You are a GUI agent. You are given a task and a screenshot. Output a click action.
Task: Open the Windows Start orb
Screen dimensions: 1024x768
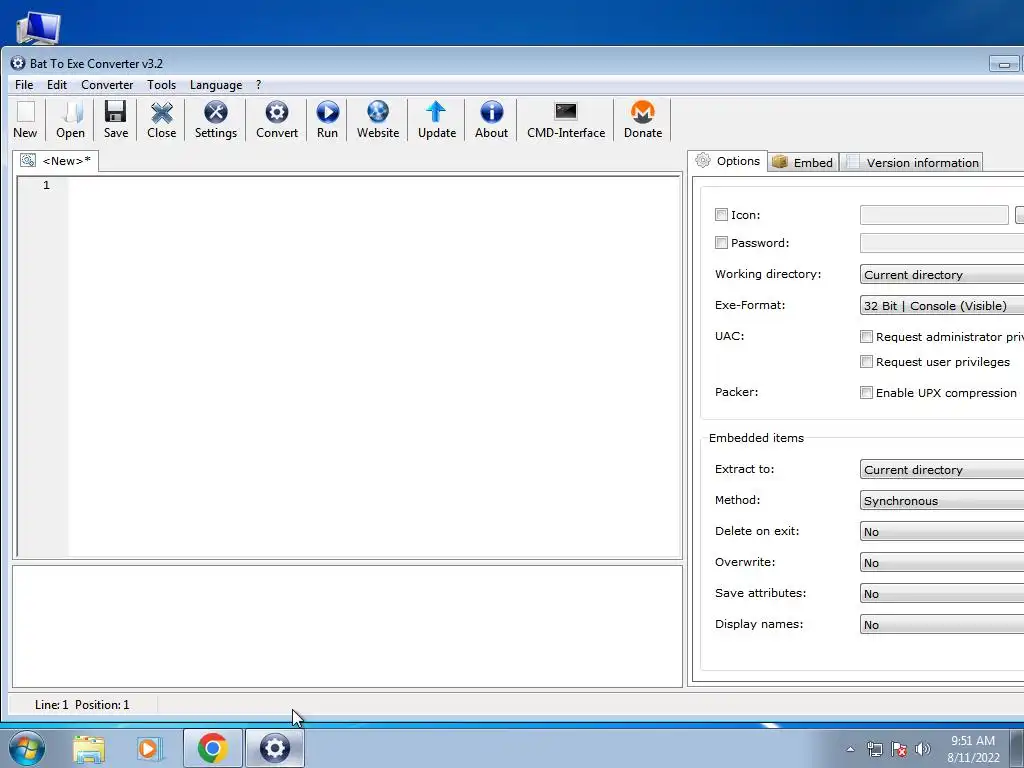coord(27,748)
